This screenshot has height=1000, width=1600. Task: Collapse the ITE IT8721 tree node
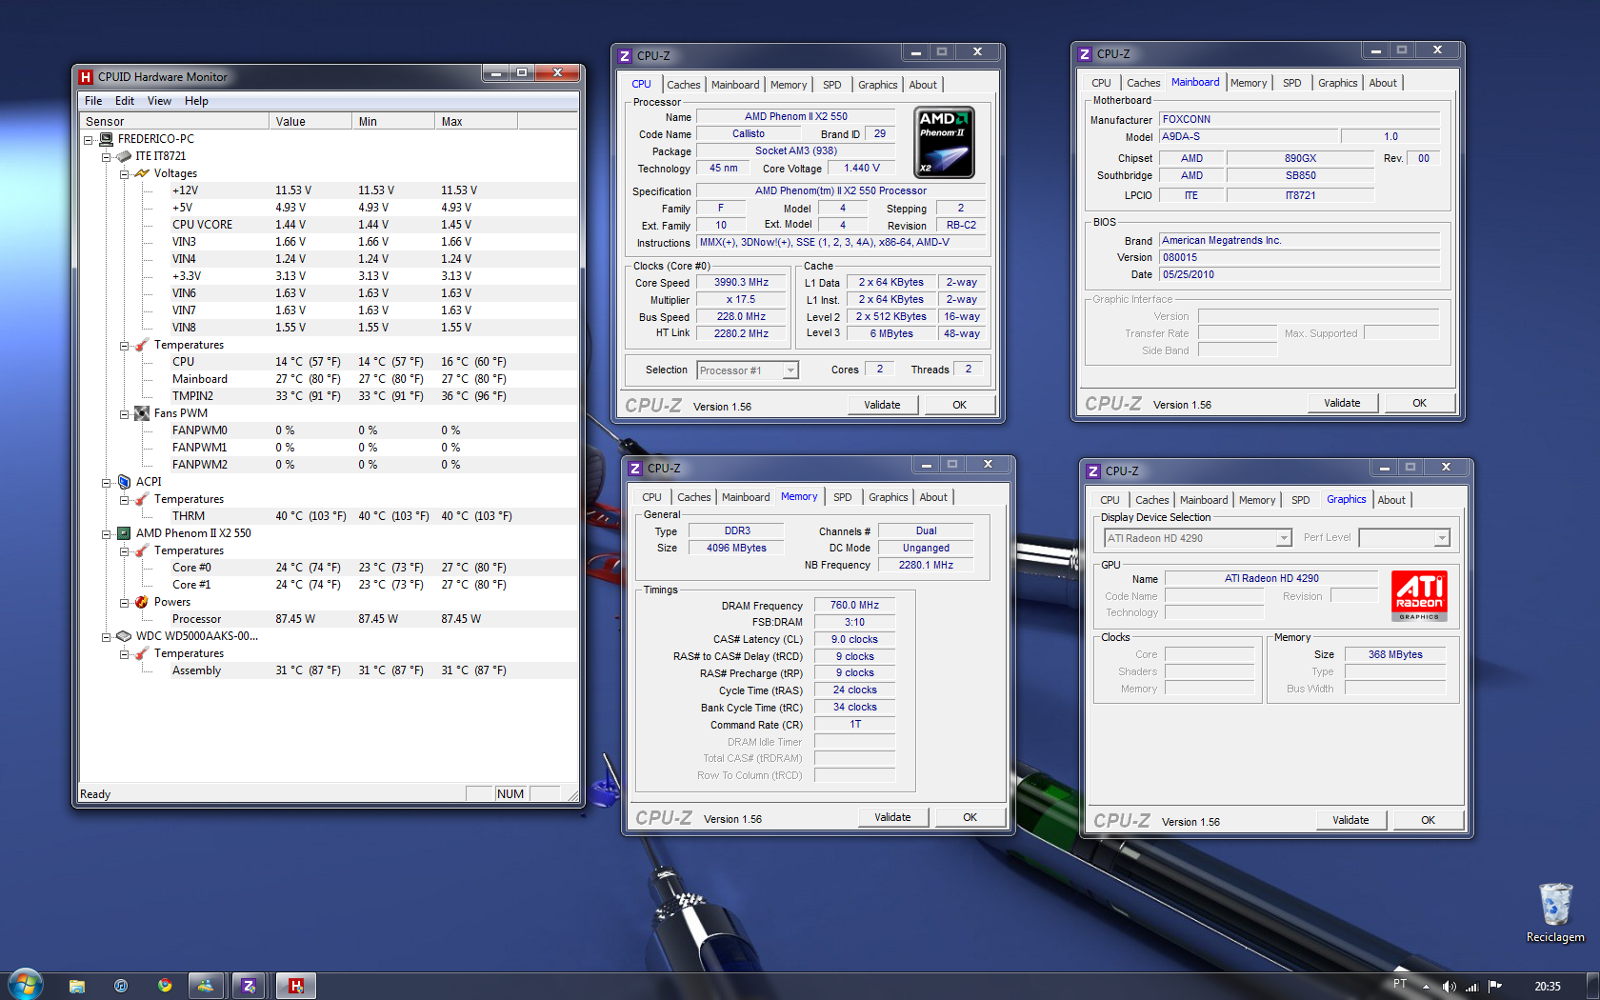pos(106,157)
